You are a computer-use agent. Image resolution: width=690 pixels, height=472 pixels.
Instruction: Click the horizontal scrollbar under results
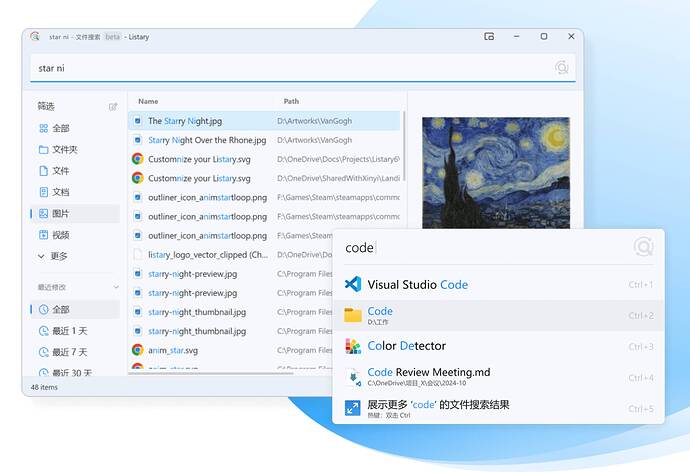pyautogui.click(x=211, y=373)
